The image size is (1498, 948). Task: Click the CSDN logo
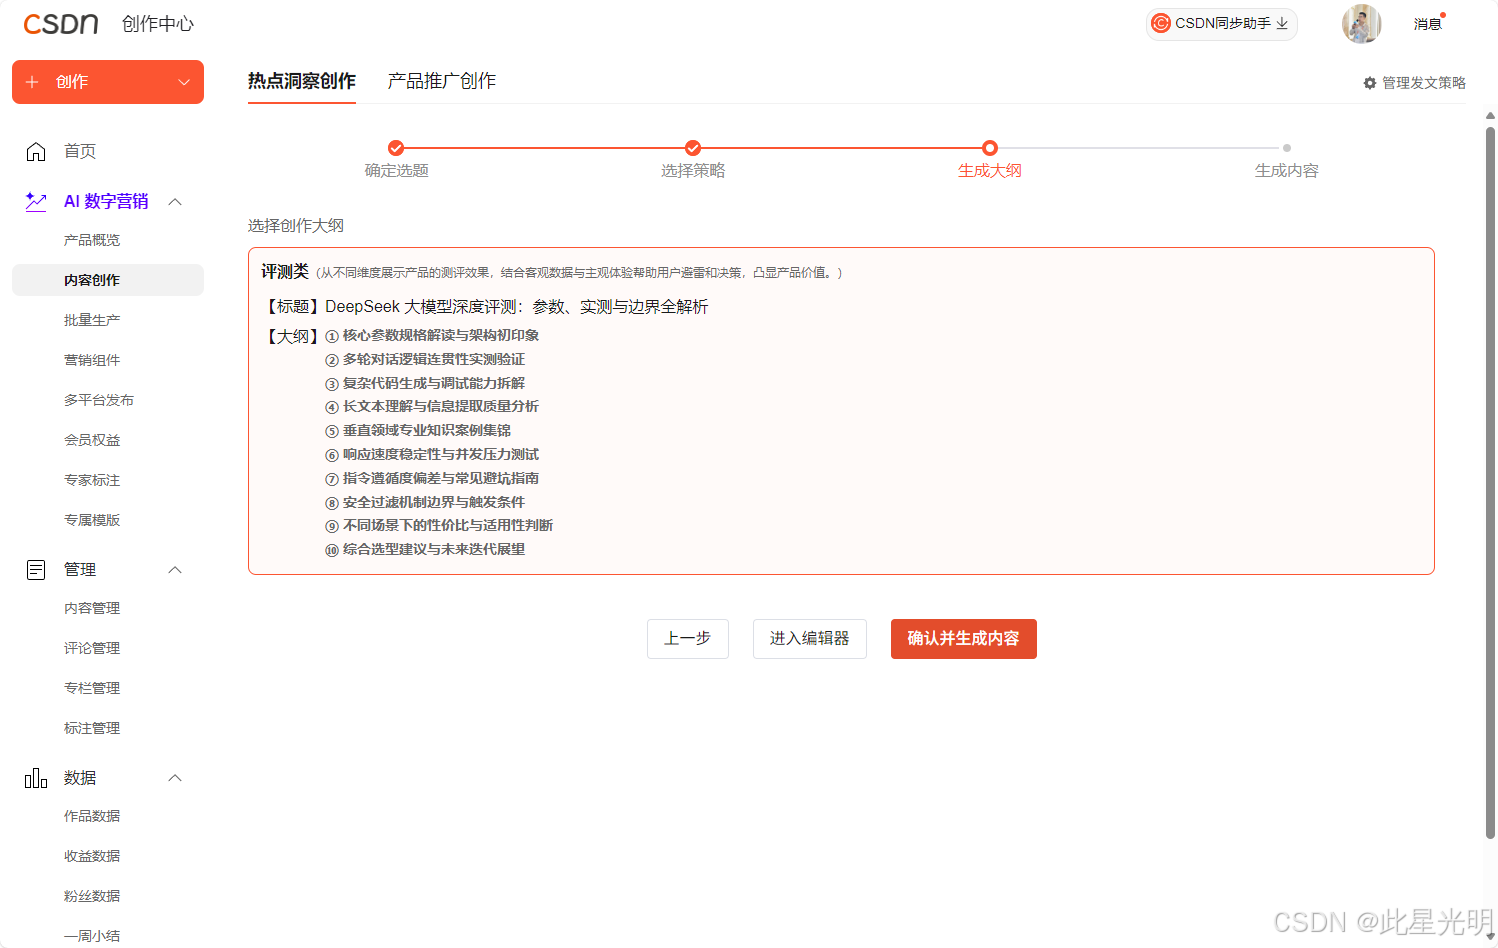pyautogui.click(x=61, y=24)
